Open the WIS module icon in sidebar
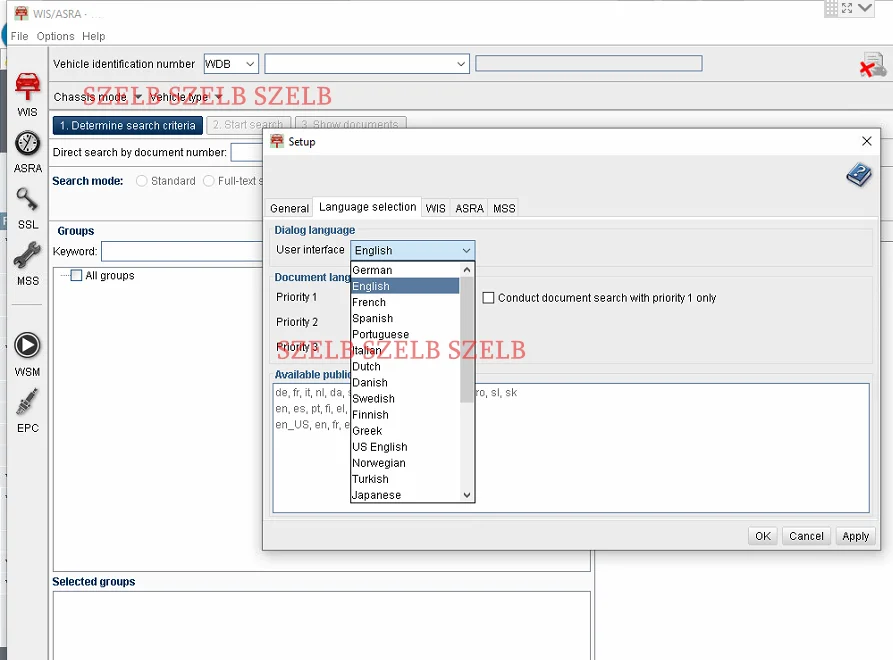Viewport: 893px width, 660px height. point(27,87)
